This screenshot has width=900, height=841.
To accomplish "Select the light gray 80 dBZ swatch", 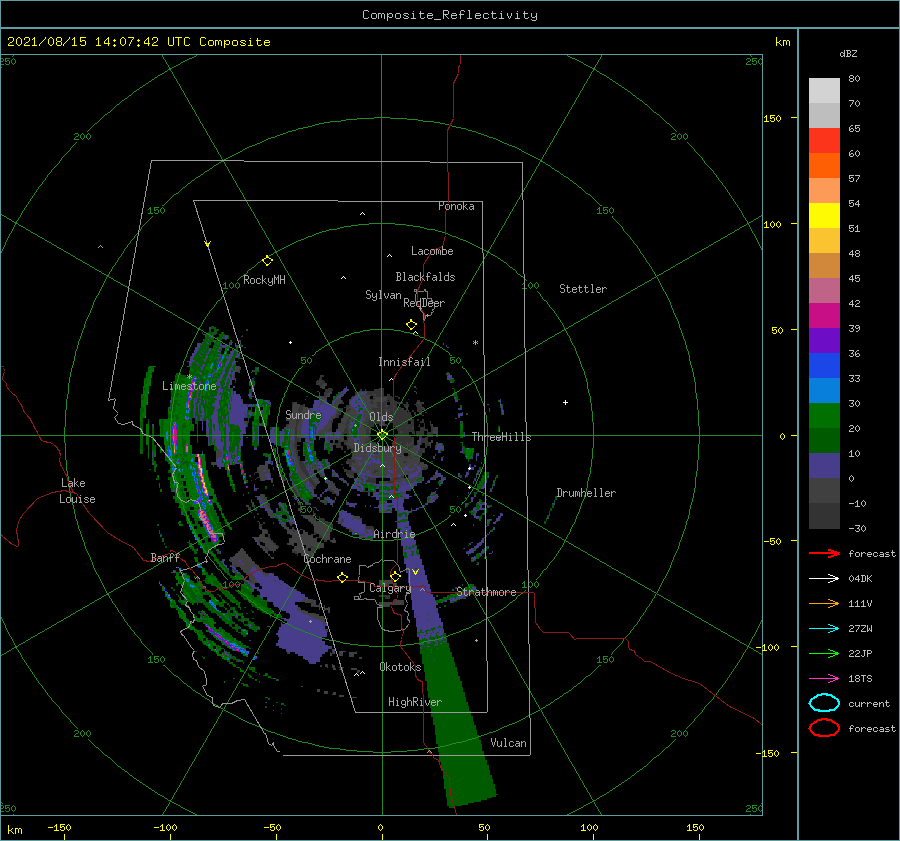I will [x=824, y=90].
